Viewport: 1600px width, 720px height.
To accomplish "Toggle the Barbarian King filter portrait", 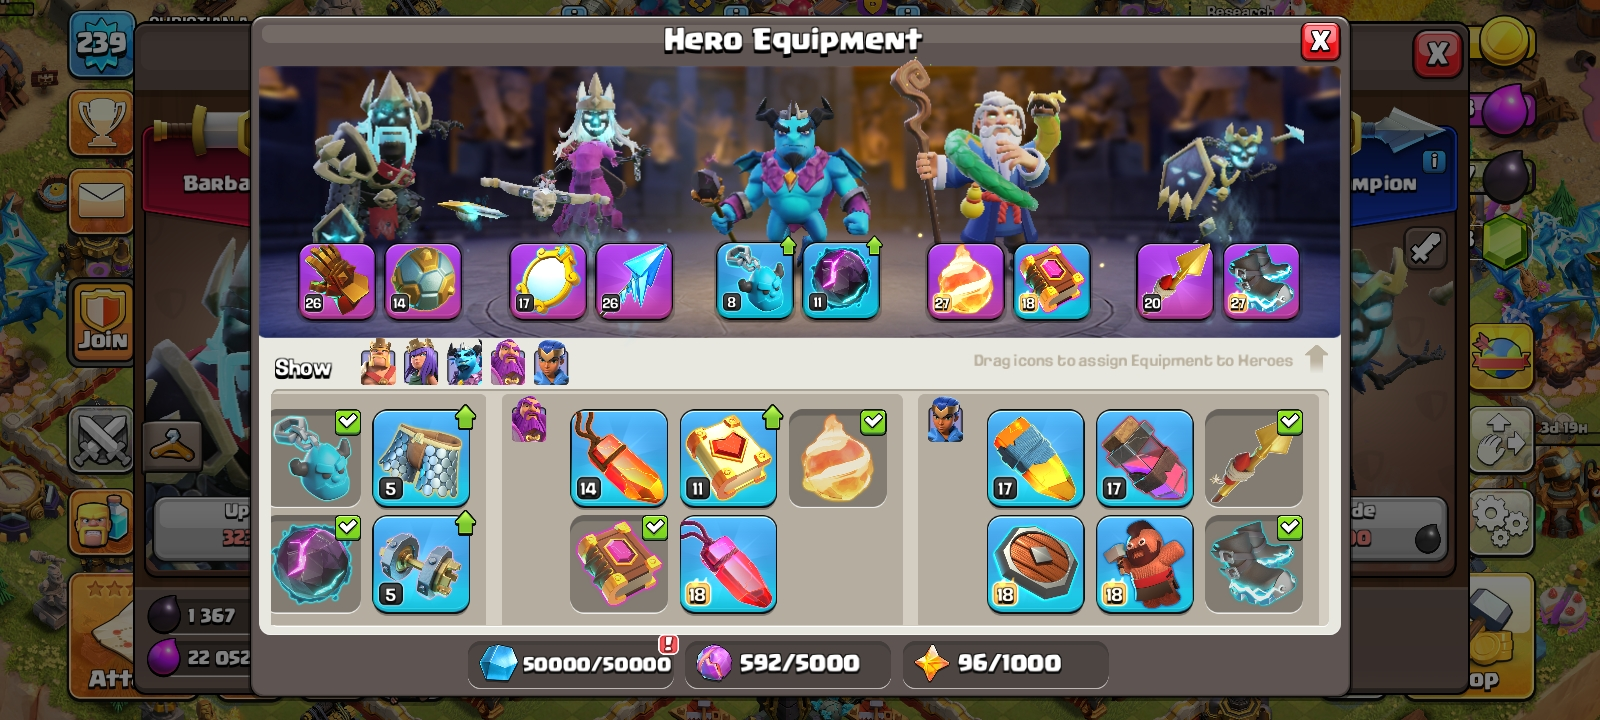I will 378,363.
